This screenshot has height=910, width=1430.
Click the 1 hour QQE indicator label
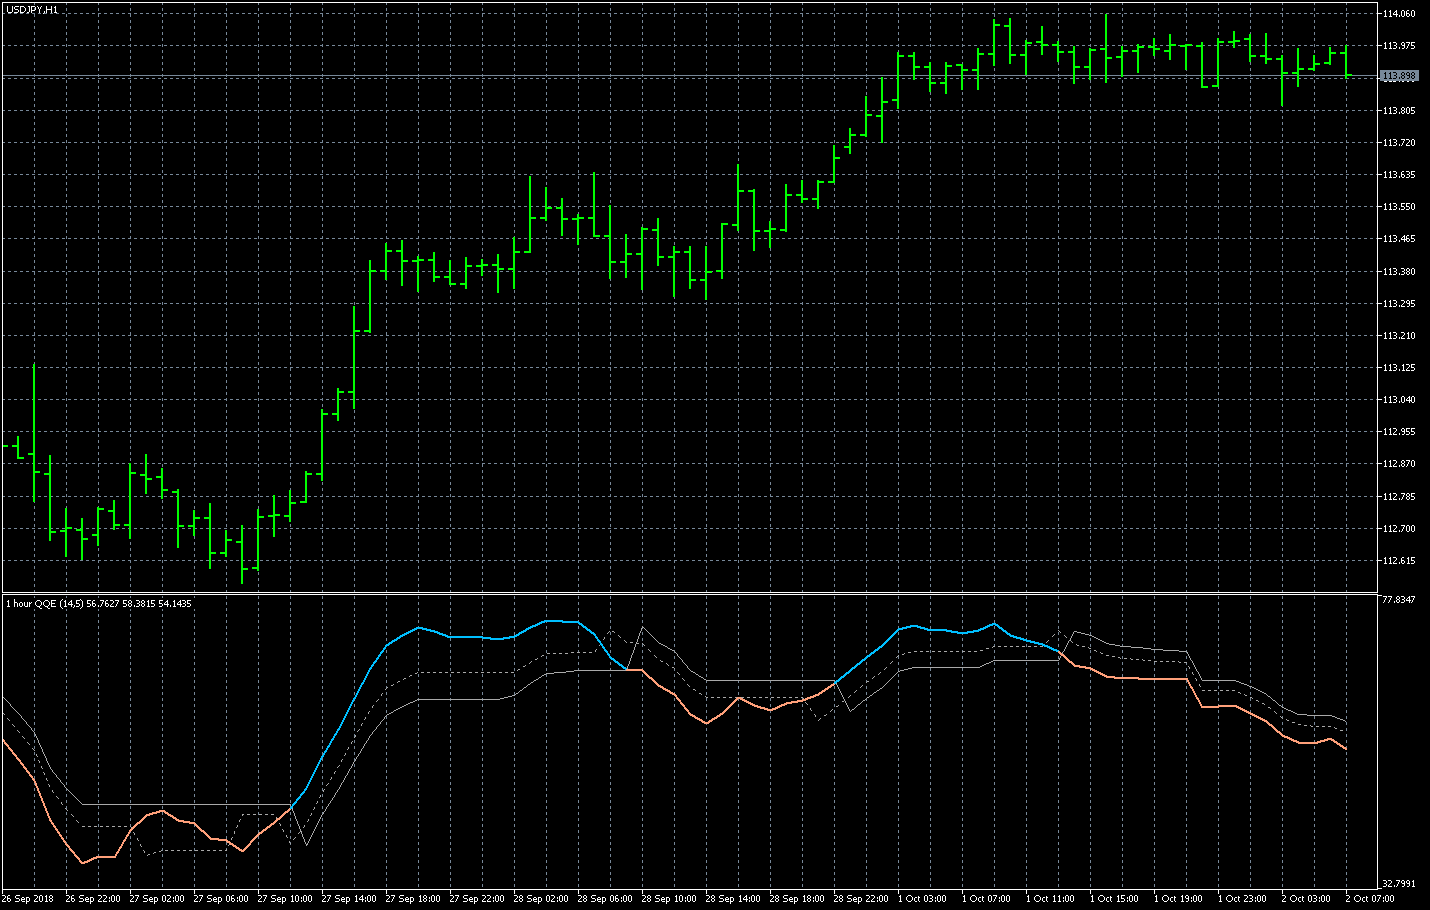point(98,603)
